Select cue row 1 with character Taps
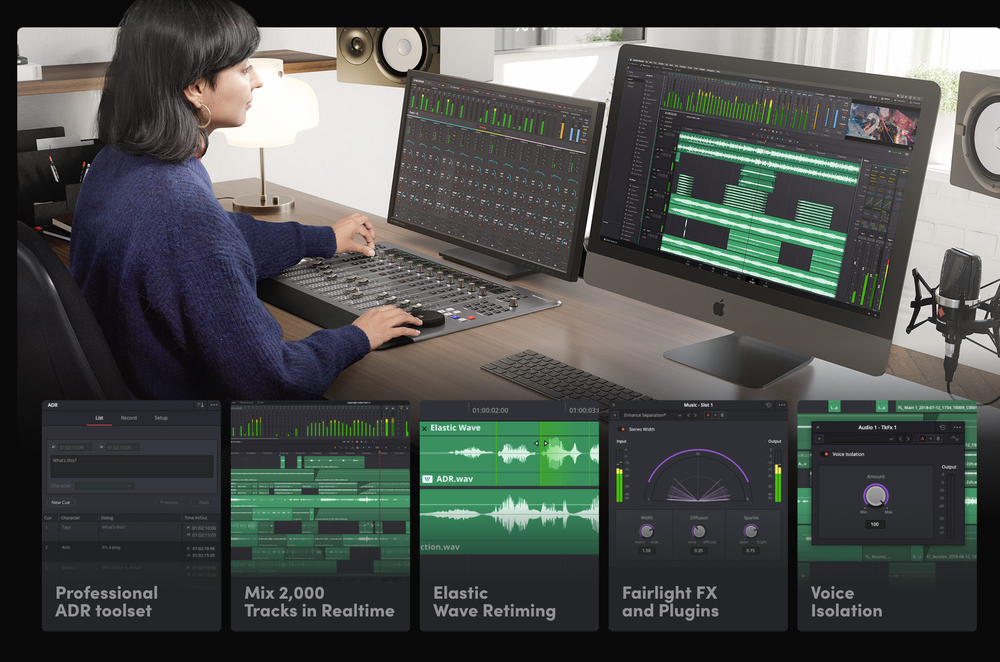Viewport: 1000px width, 662px height. pos(131,532)
